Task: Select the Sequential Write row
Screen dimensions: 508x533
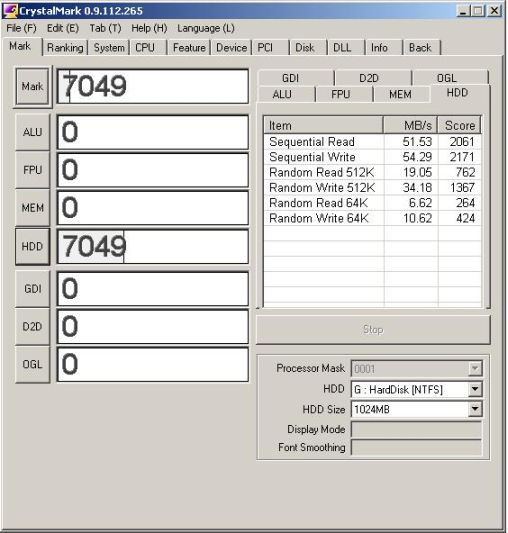Action: pyautogui.click(x=373, y=157)
